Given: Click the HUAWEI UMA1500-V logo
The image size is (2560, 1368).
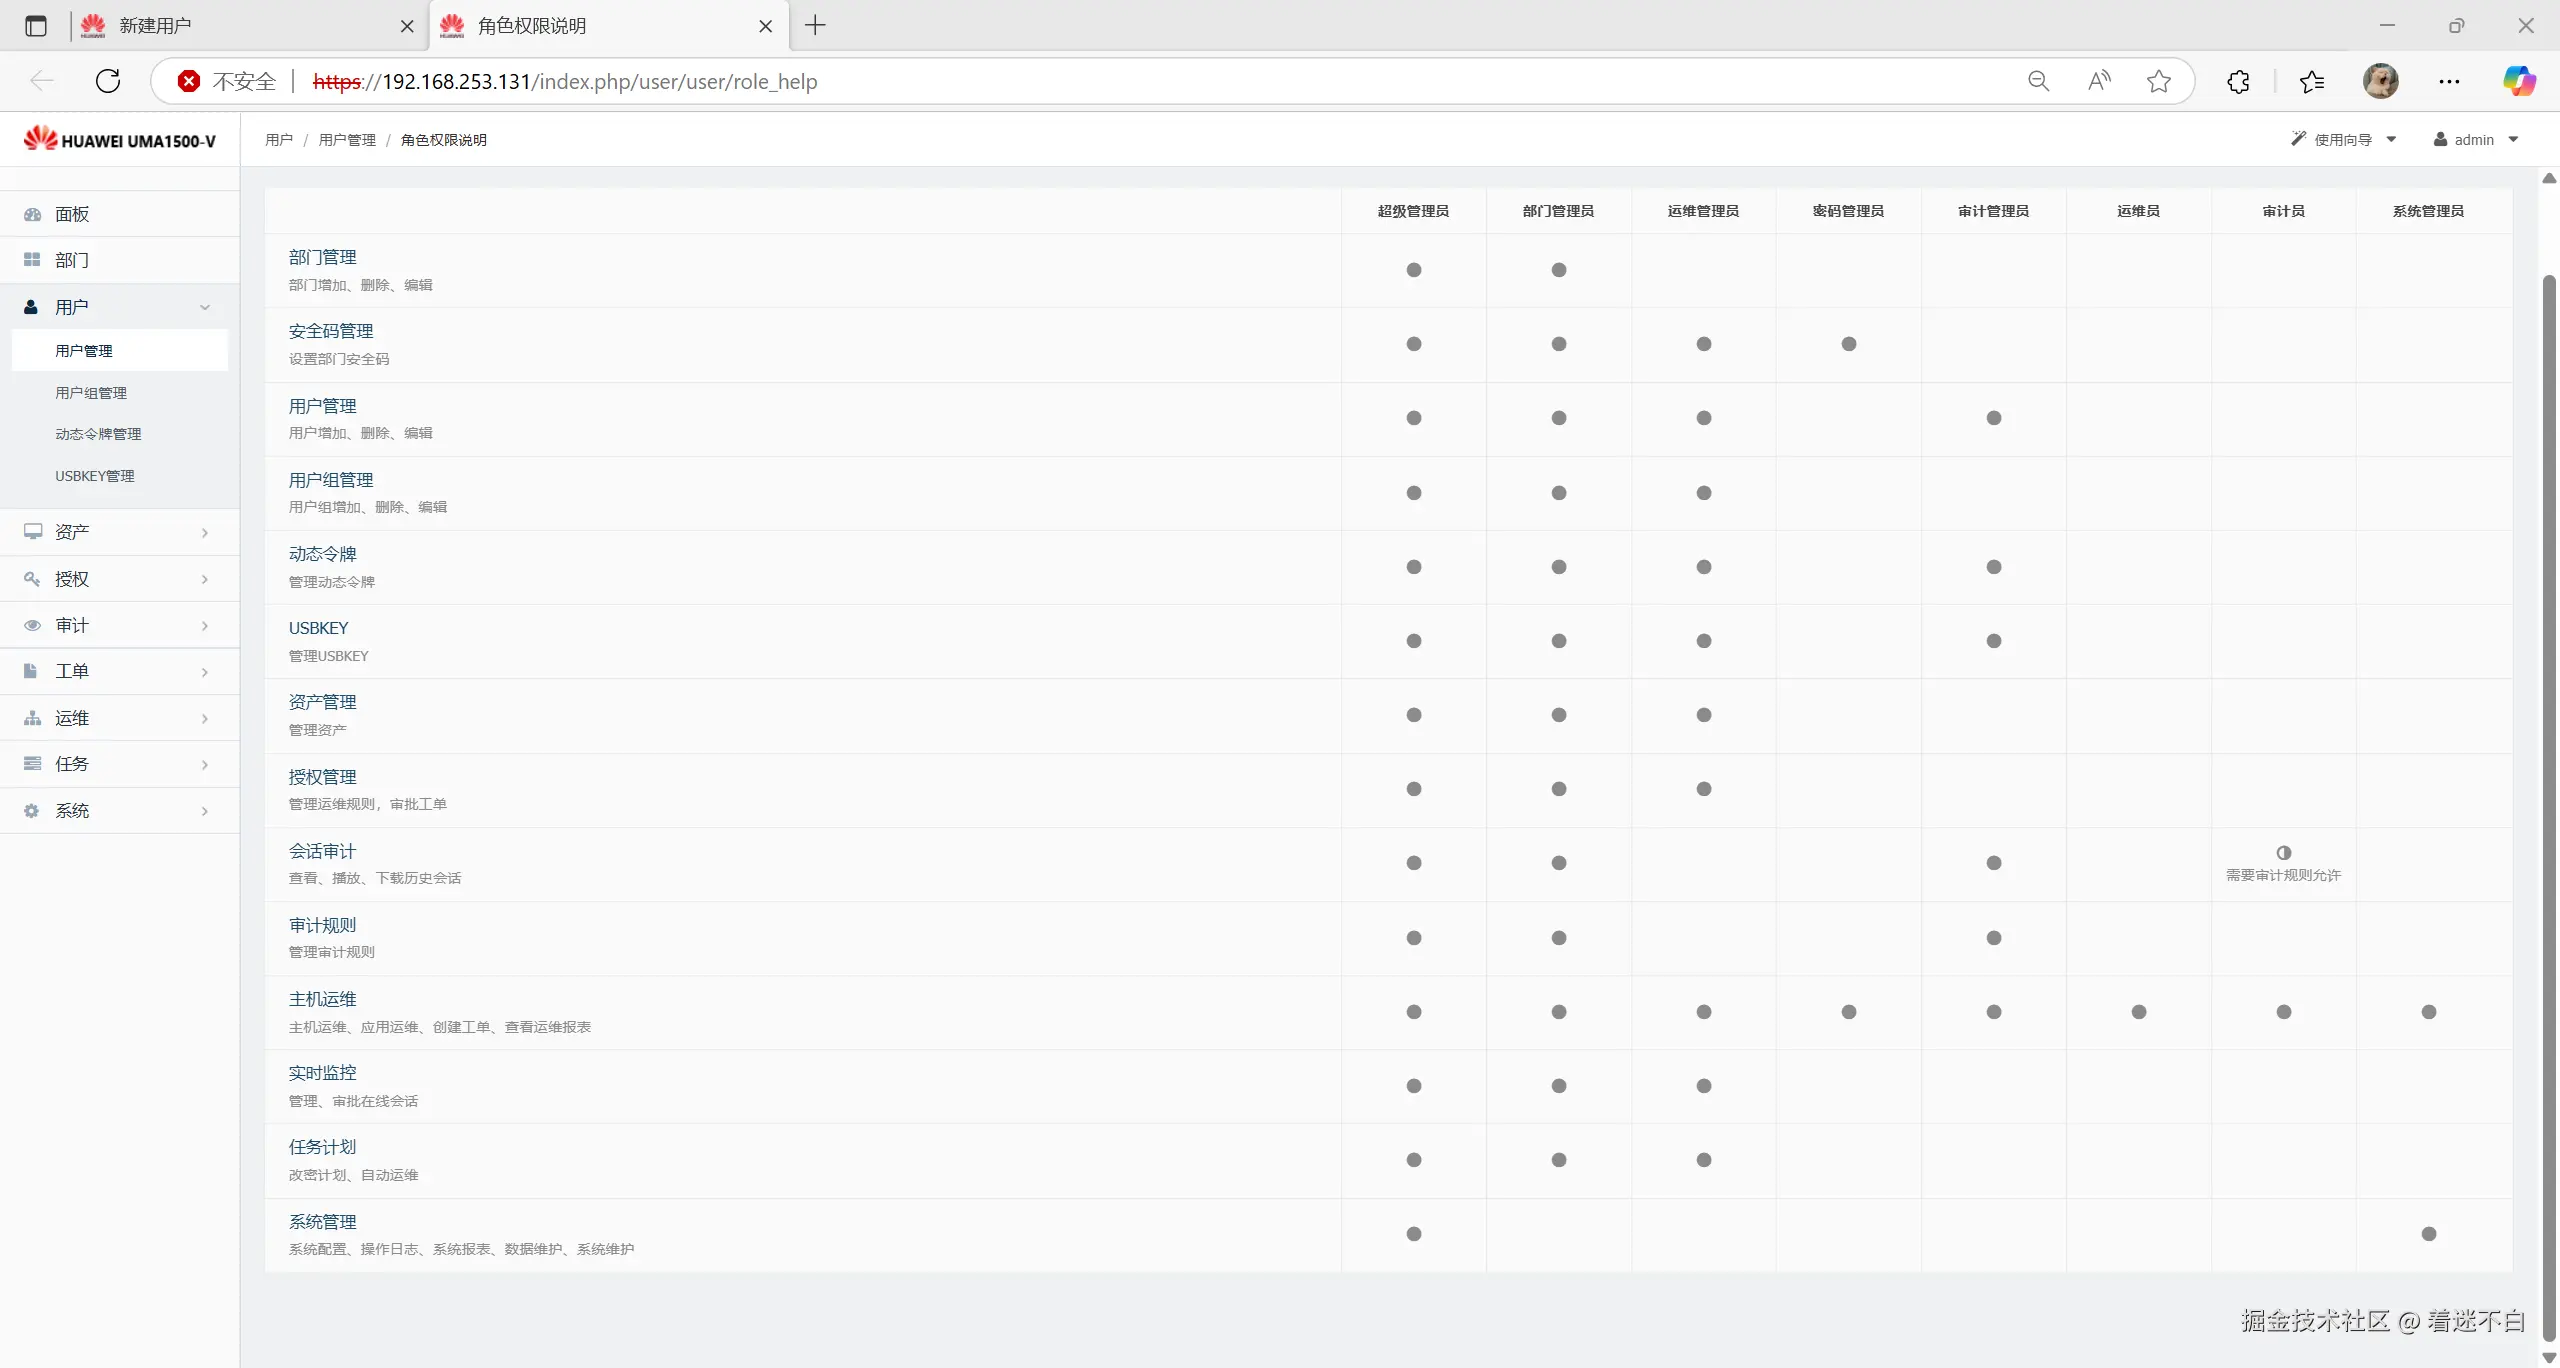Looking at the screenshot, I should pyautogui.click(x=120, y=140).
